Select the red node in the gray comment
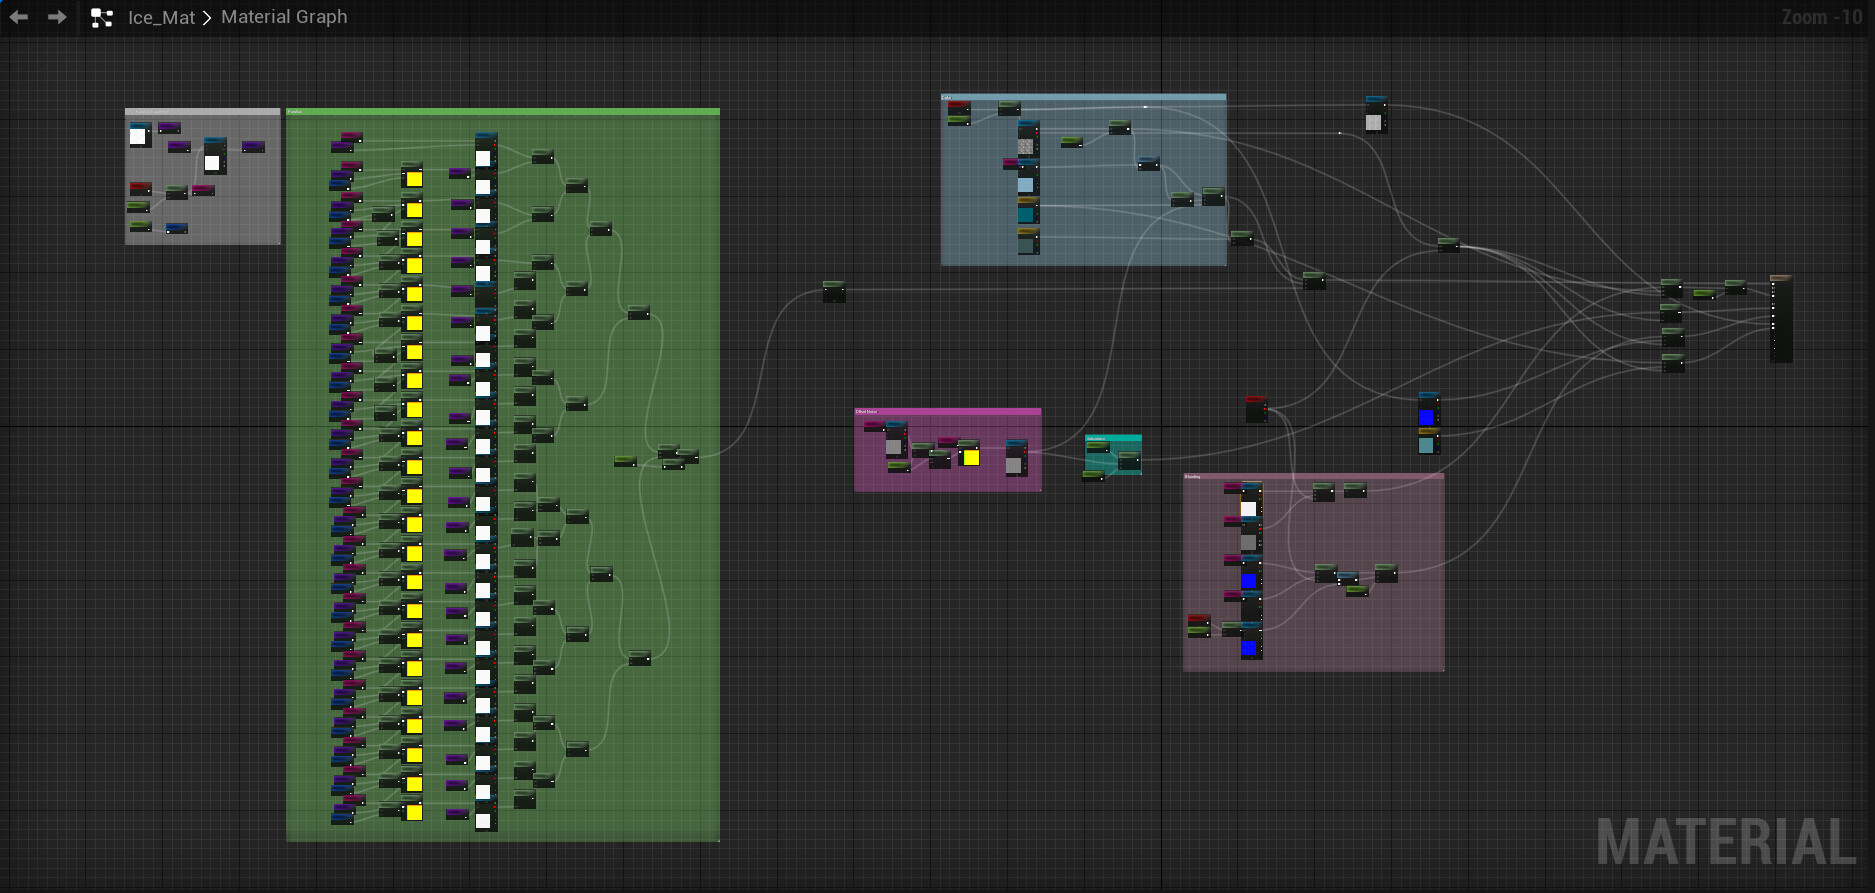The height and width of the screenshot is (893, 1875). pos(140,188)
